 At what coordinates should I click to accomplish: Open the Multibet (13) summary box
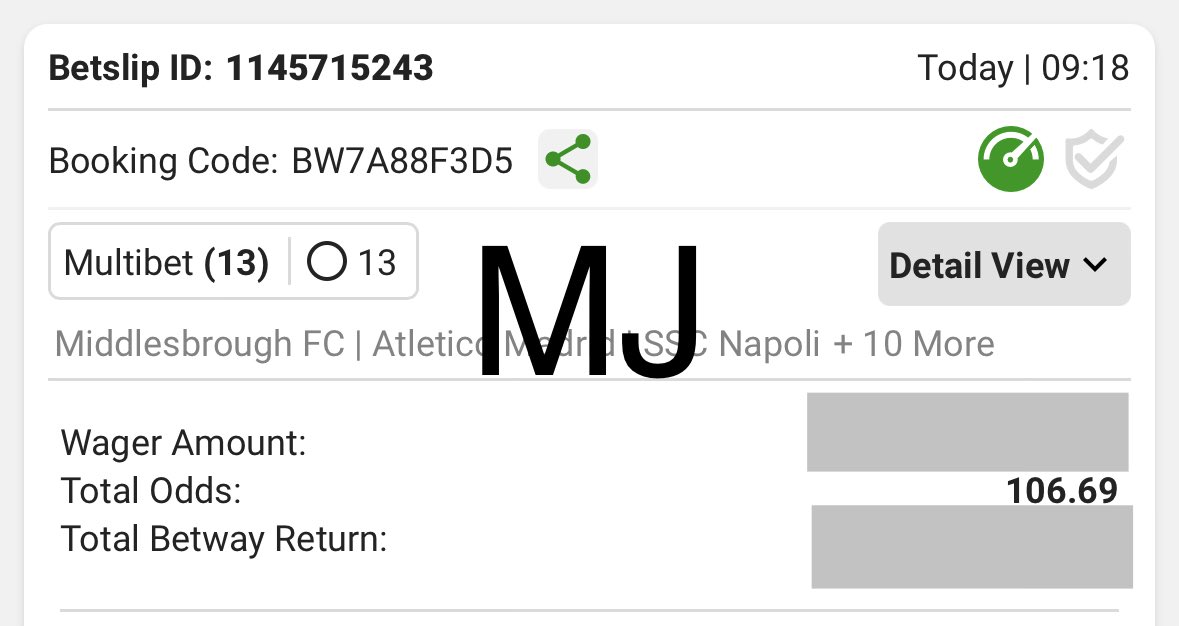pyautogui.click(x=233, y=262)
